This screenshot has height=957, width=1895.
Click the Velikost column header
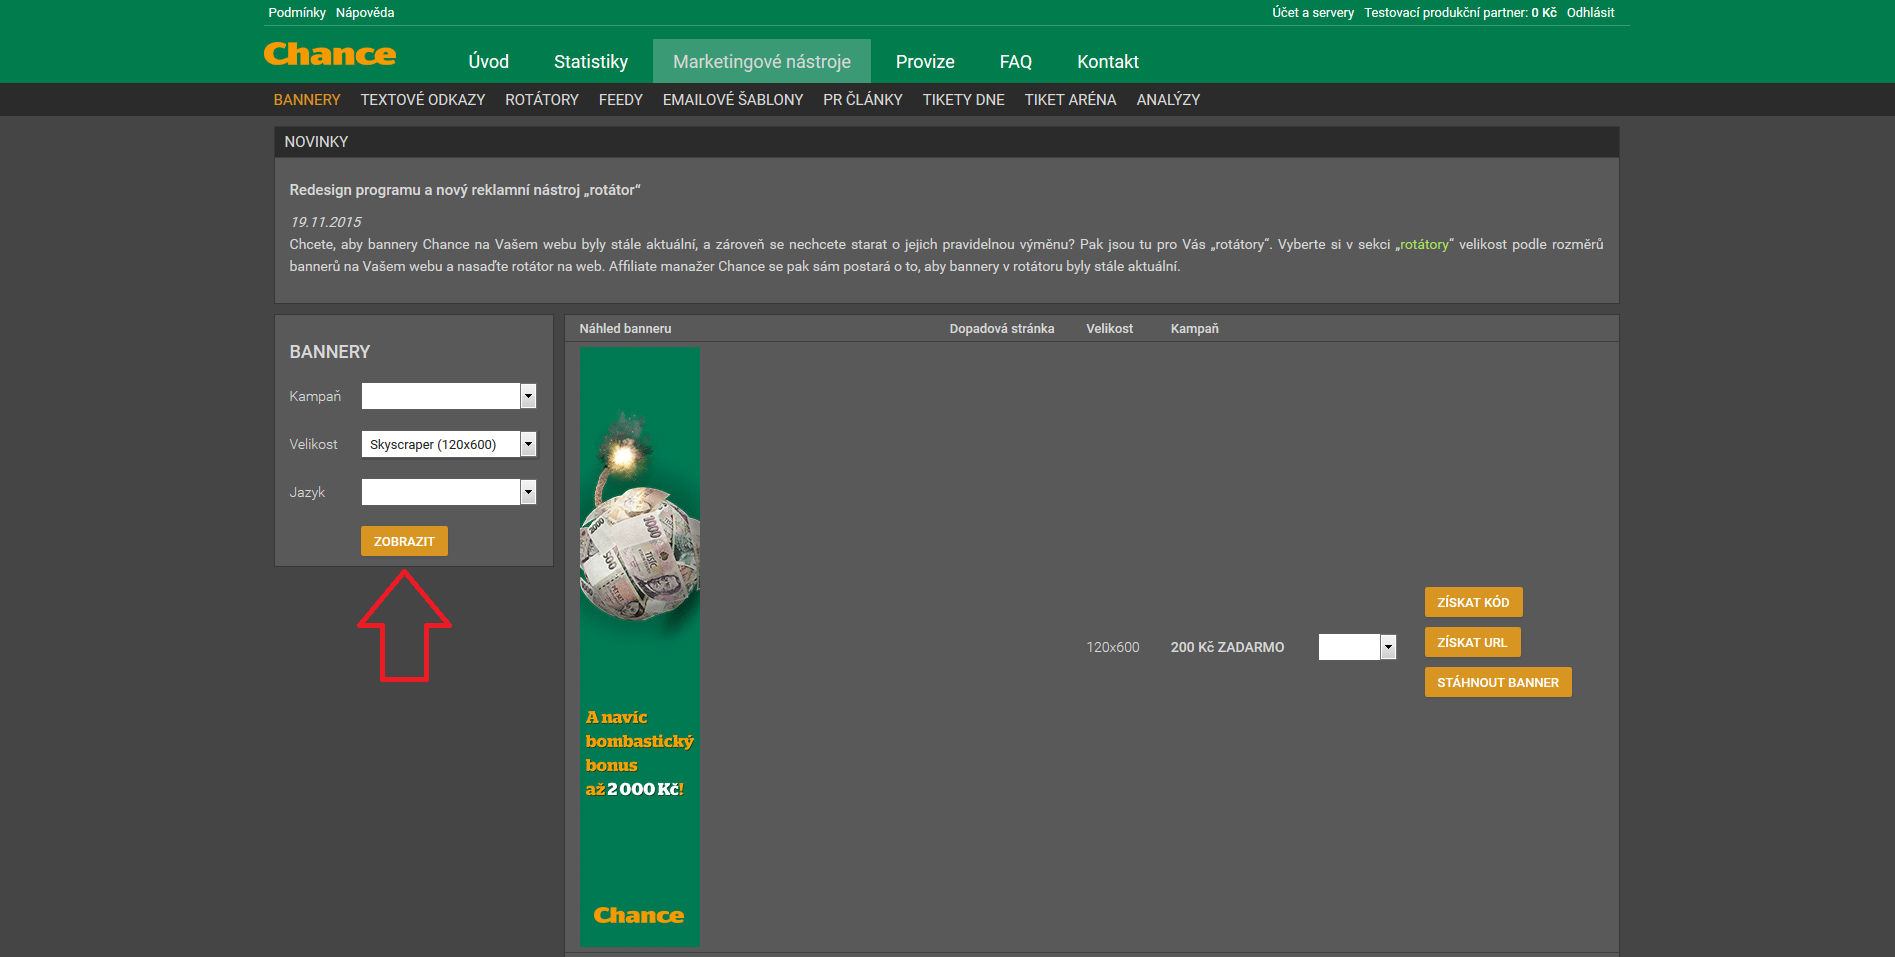1109,329
